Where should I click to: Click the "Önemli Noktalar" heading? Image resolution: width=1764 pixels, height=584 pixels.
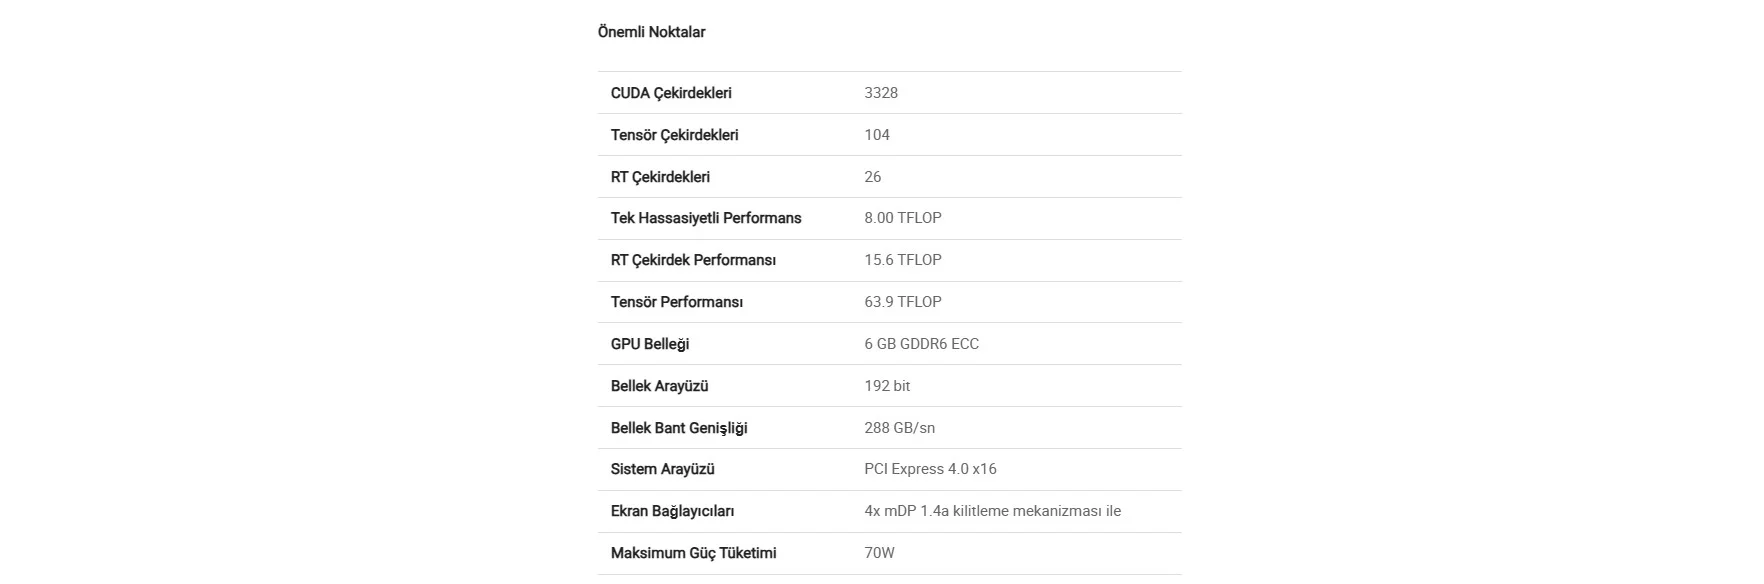click(x=651, y=32)
